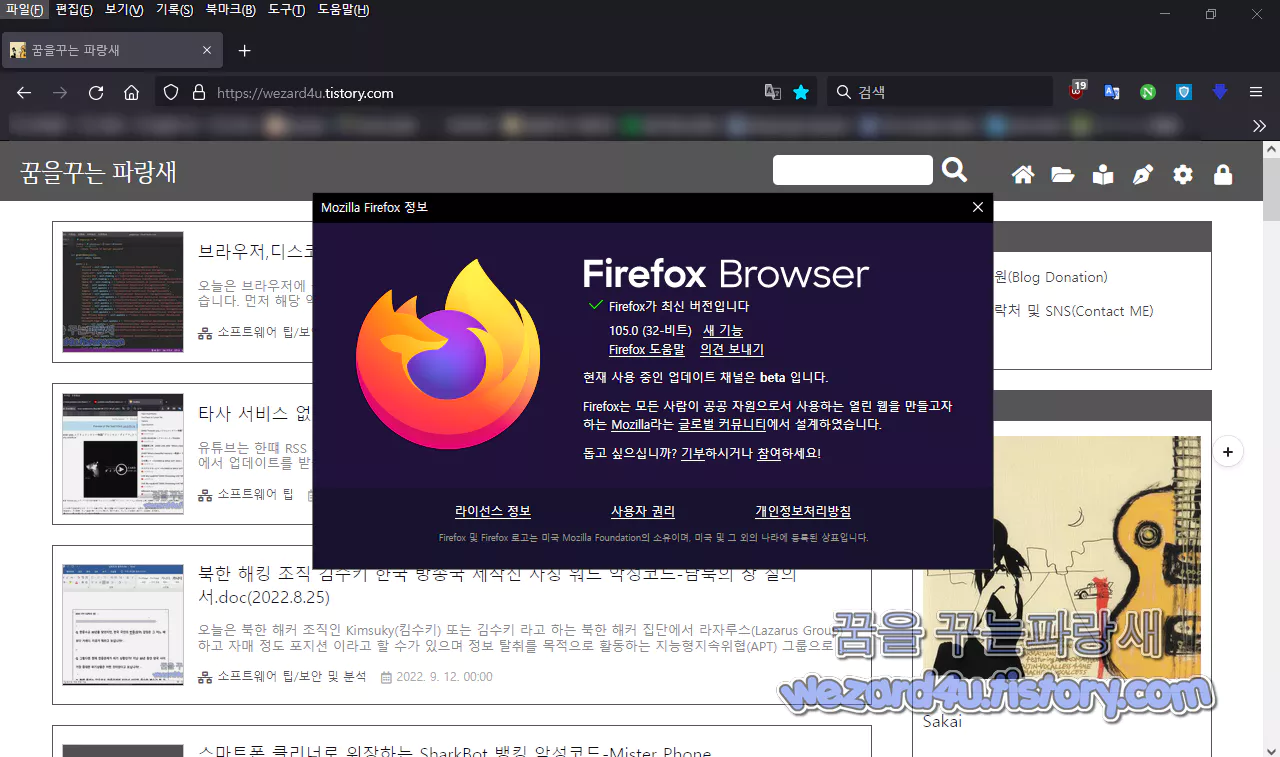The image size is (1280, 757).
Task: Go to blog home via house icon
Action: pyautogui.click(x=1023, y=175)
